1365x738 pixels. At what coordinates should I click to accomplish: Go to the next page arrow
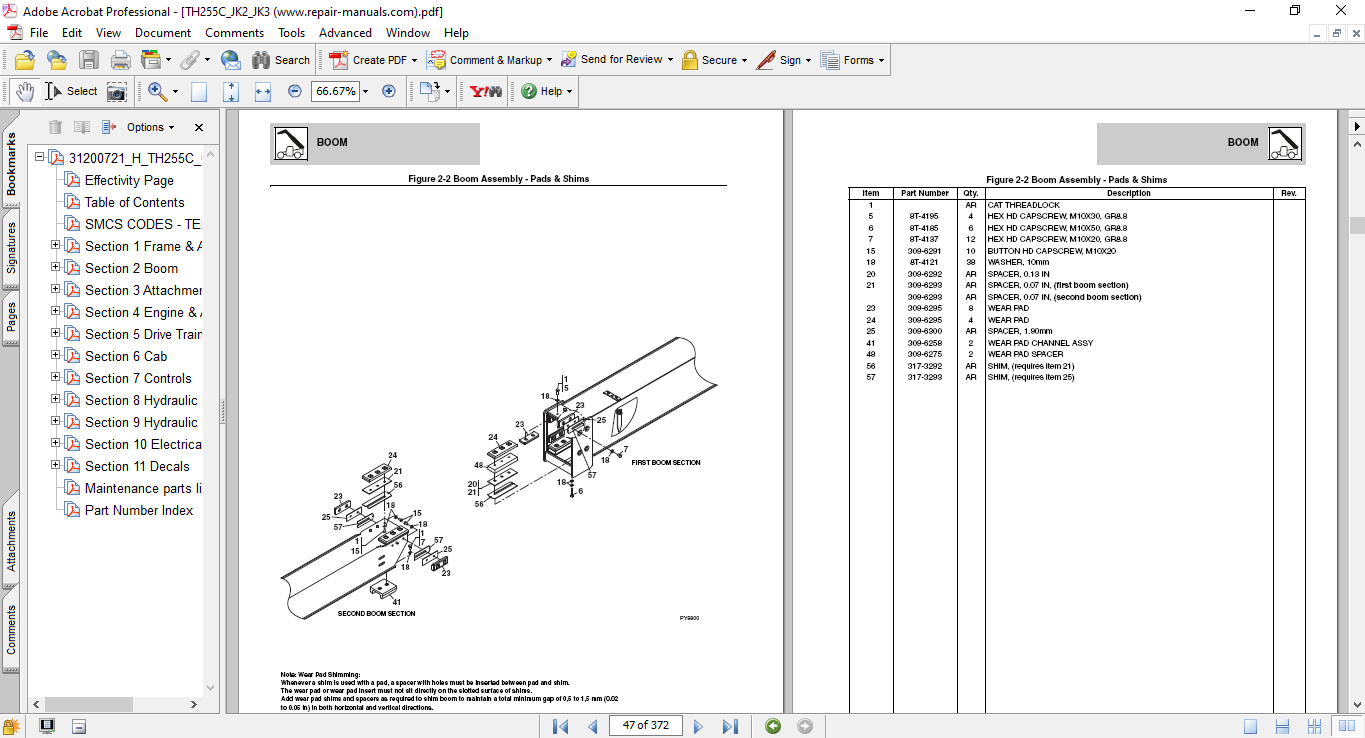698,726
